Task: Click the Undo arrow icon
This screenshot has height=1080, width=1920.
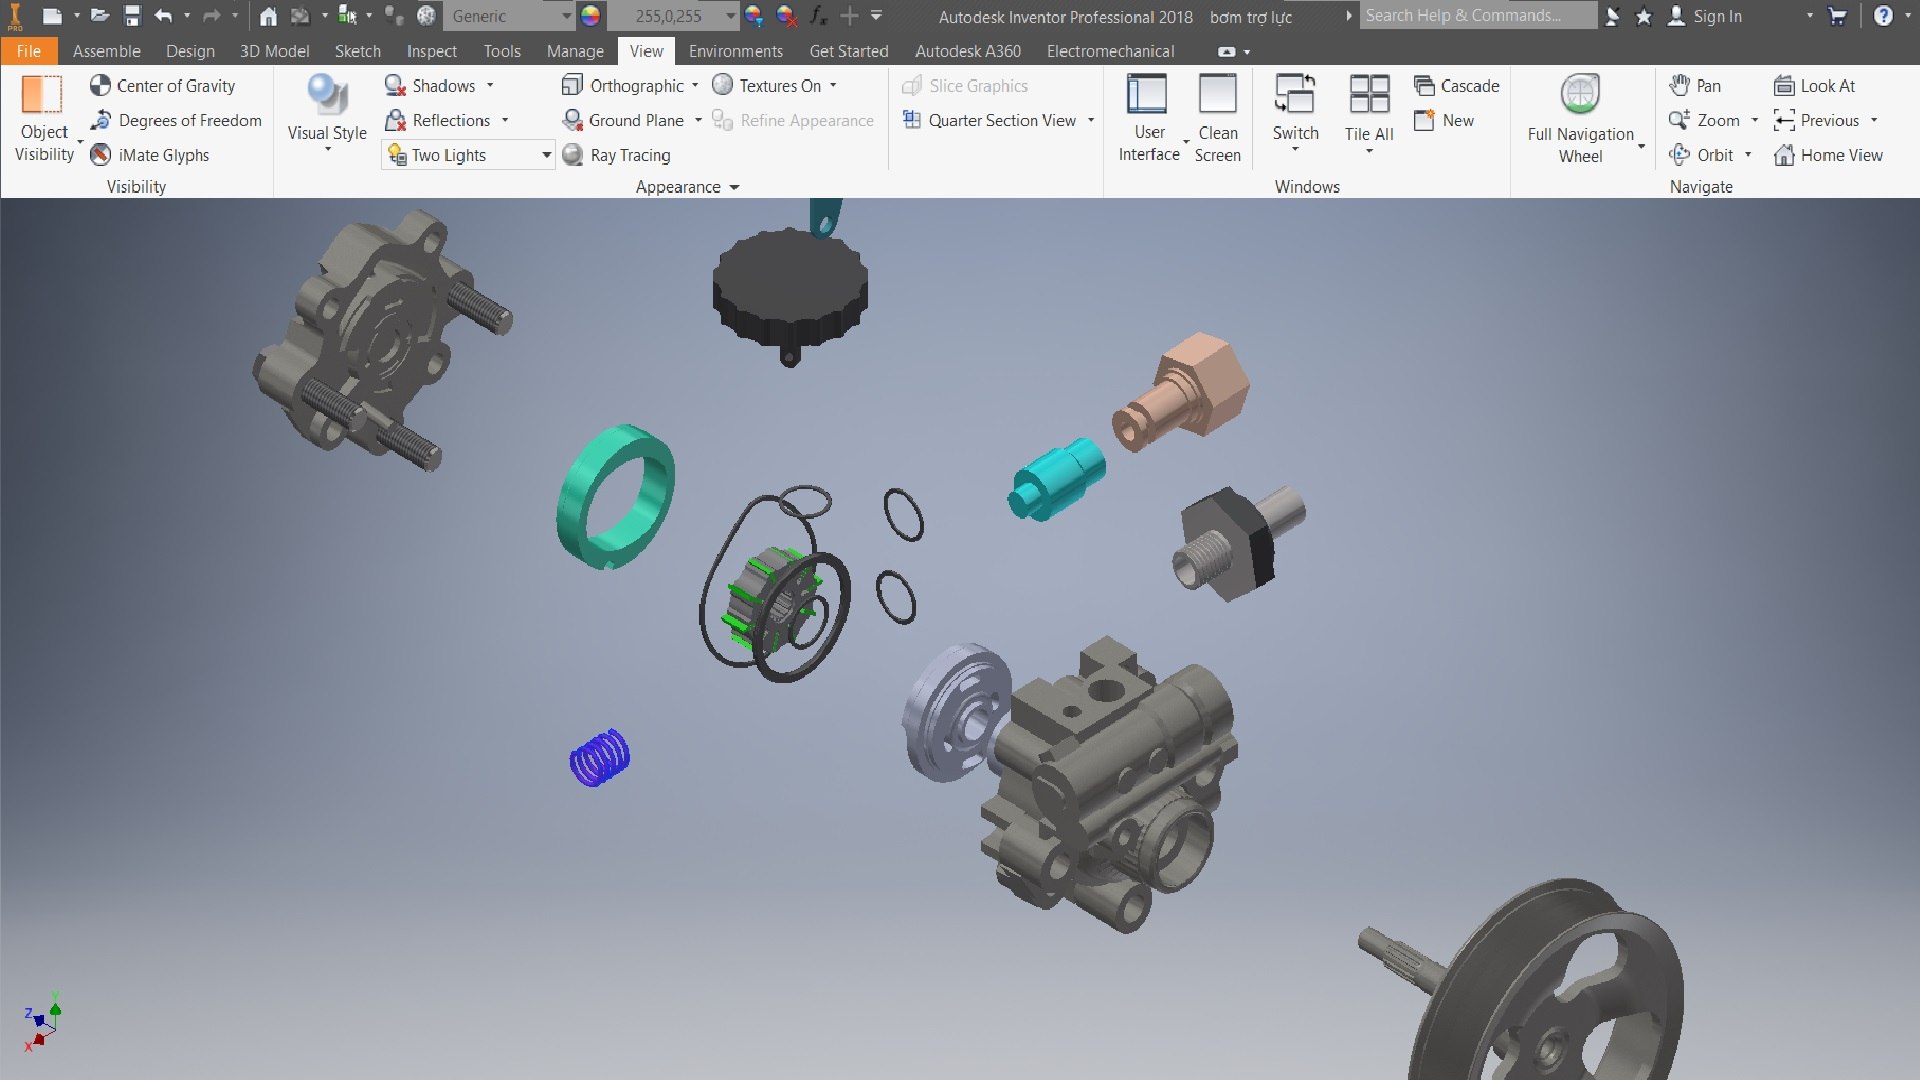Action: click(164, 16)
